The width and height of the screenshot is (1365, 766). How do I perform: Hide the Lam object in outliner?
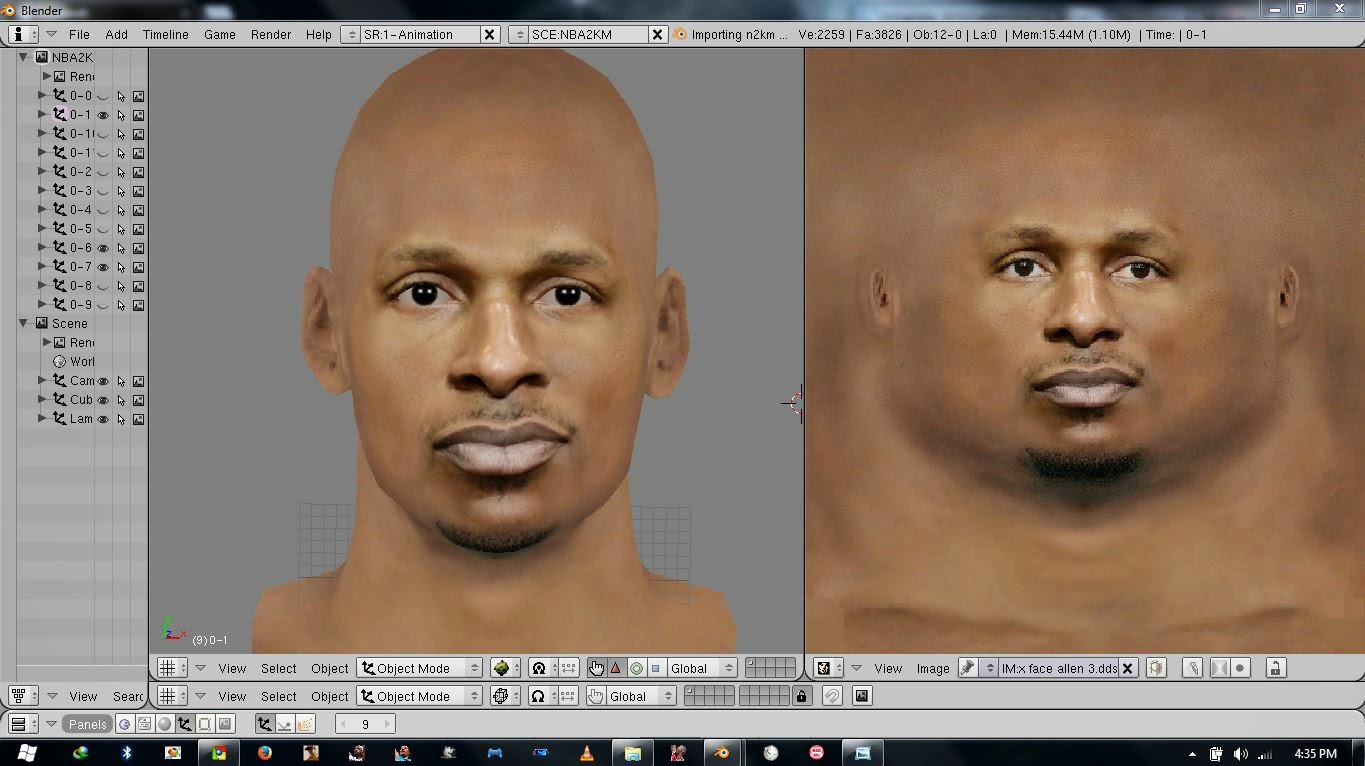tap(102, 419)
